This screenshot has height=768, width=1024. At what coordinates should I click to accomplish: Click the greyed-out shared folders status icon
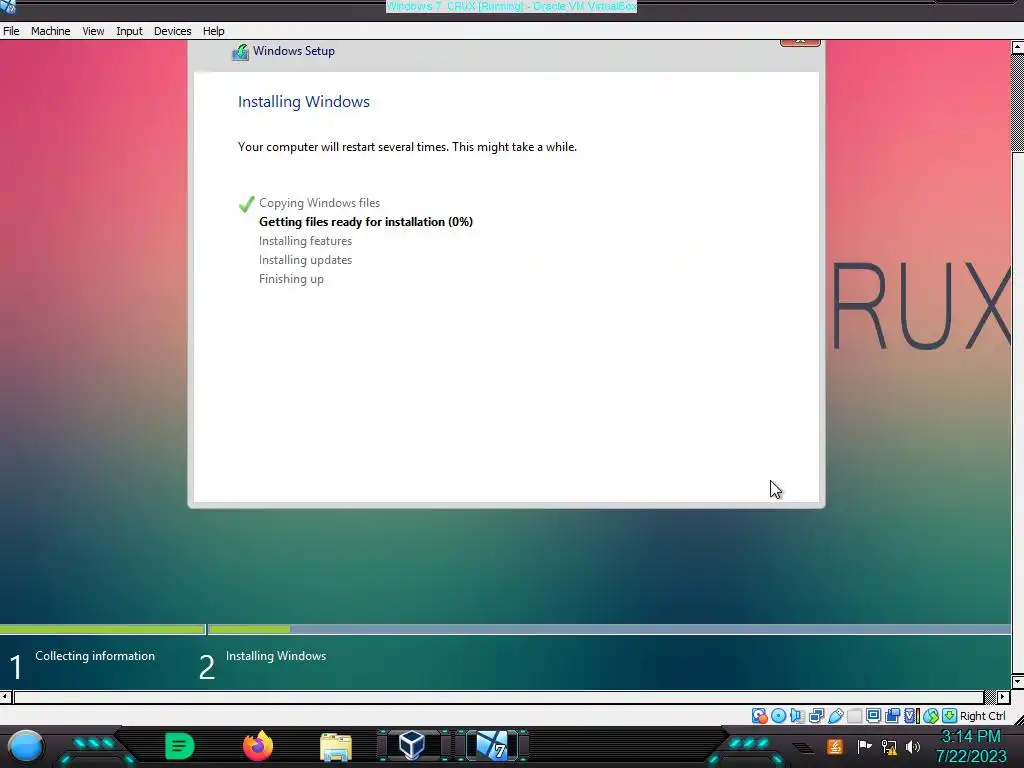pos(854,716)
